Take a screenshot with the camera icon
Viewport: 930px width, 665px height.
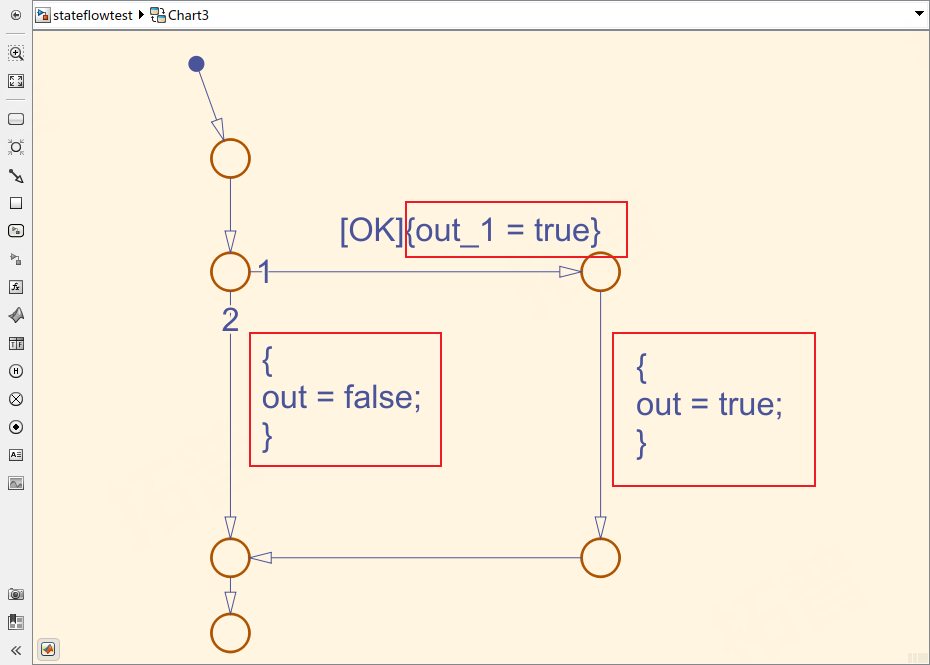16,594
